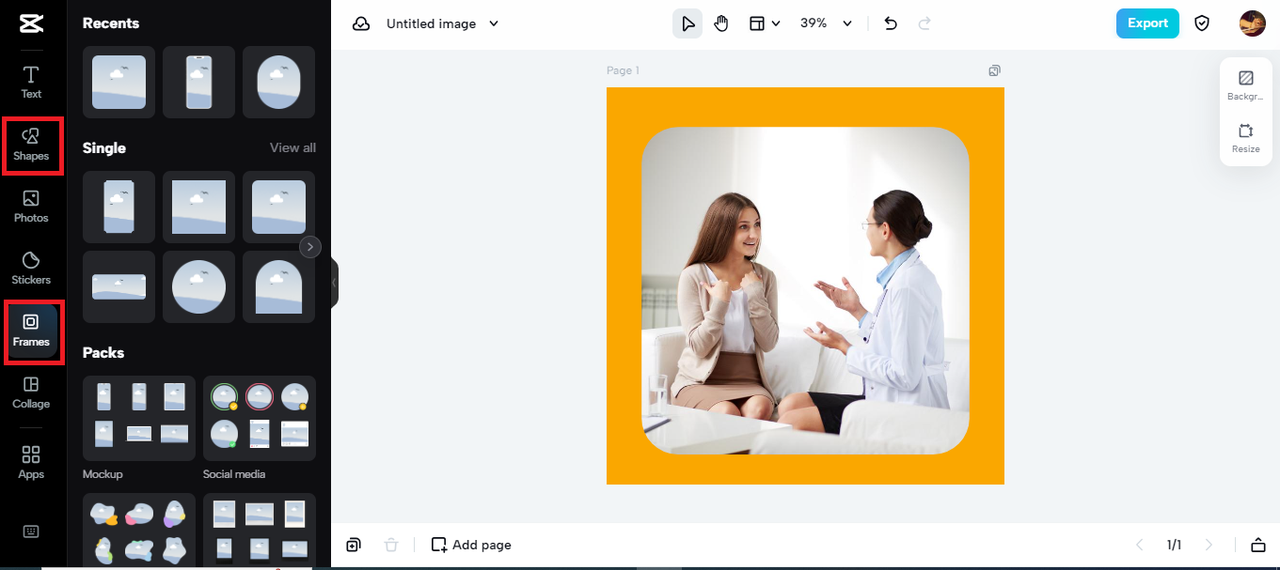
Task: Open the Shapes panel in sidebar
Action: pyautogui.click(x=31, y=145)
